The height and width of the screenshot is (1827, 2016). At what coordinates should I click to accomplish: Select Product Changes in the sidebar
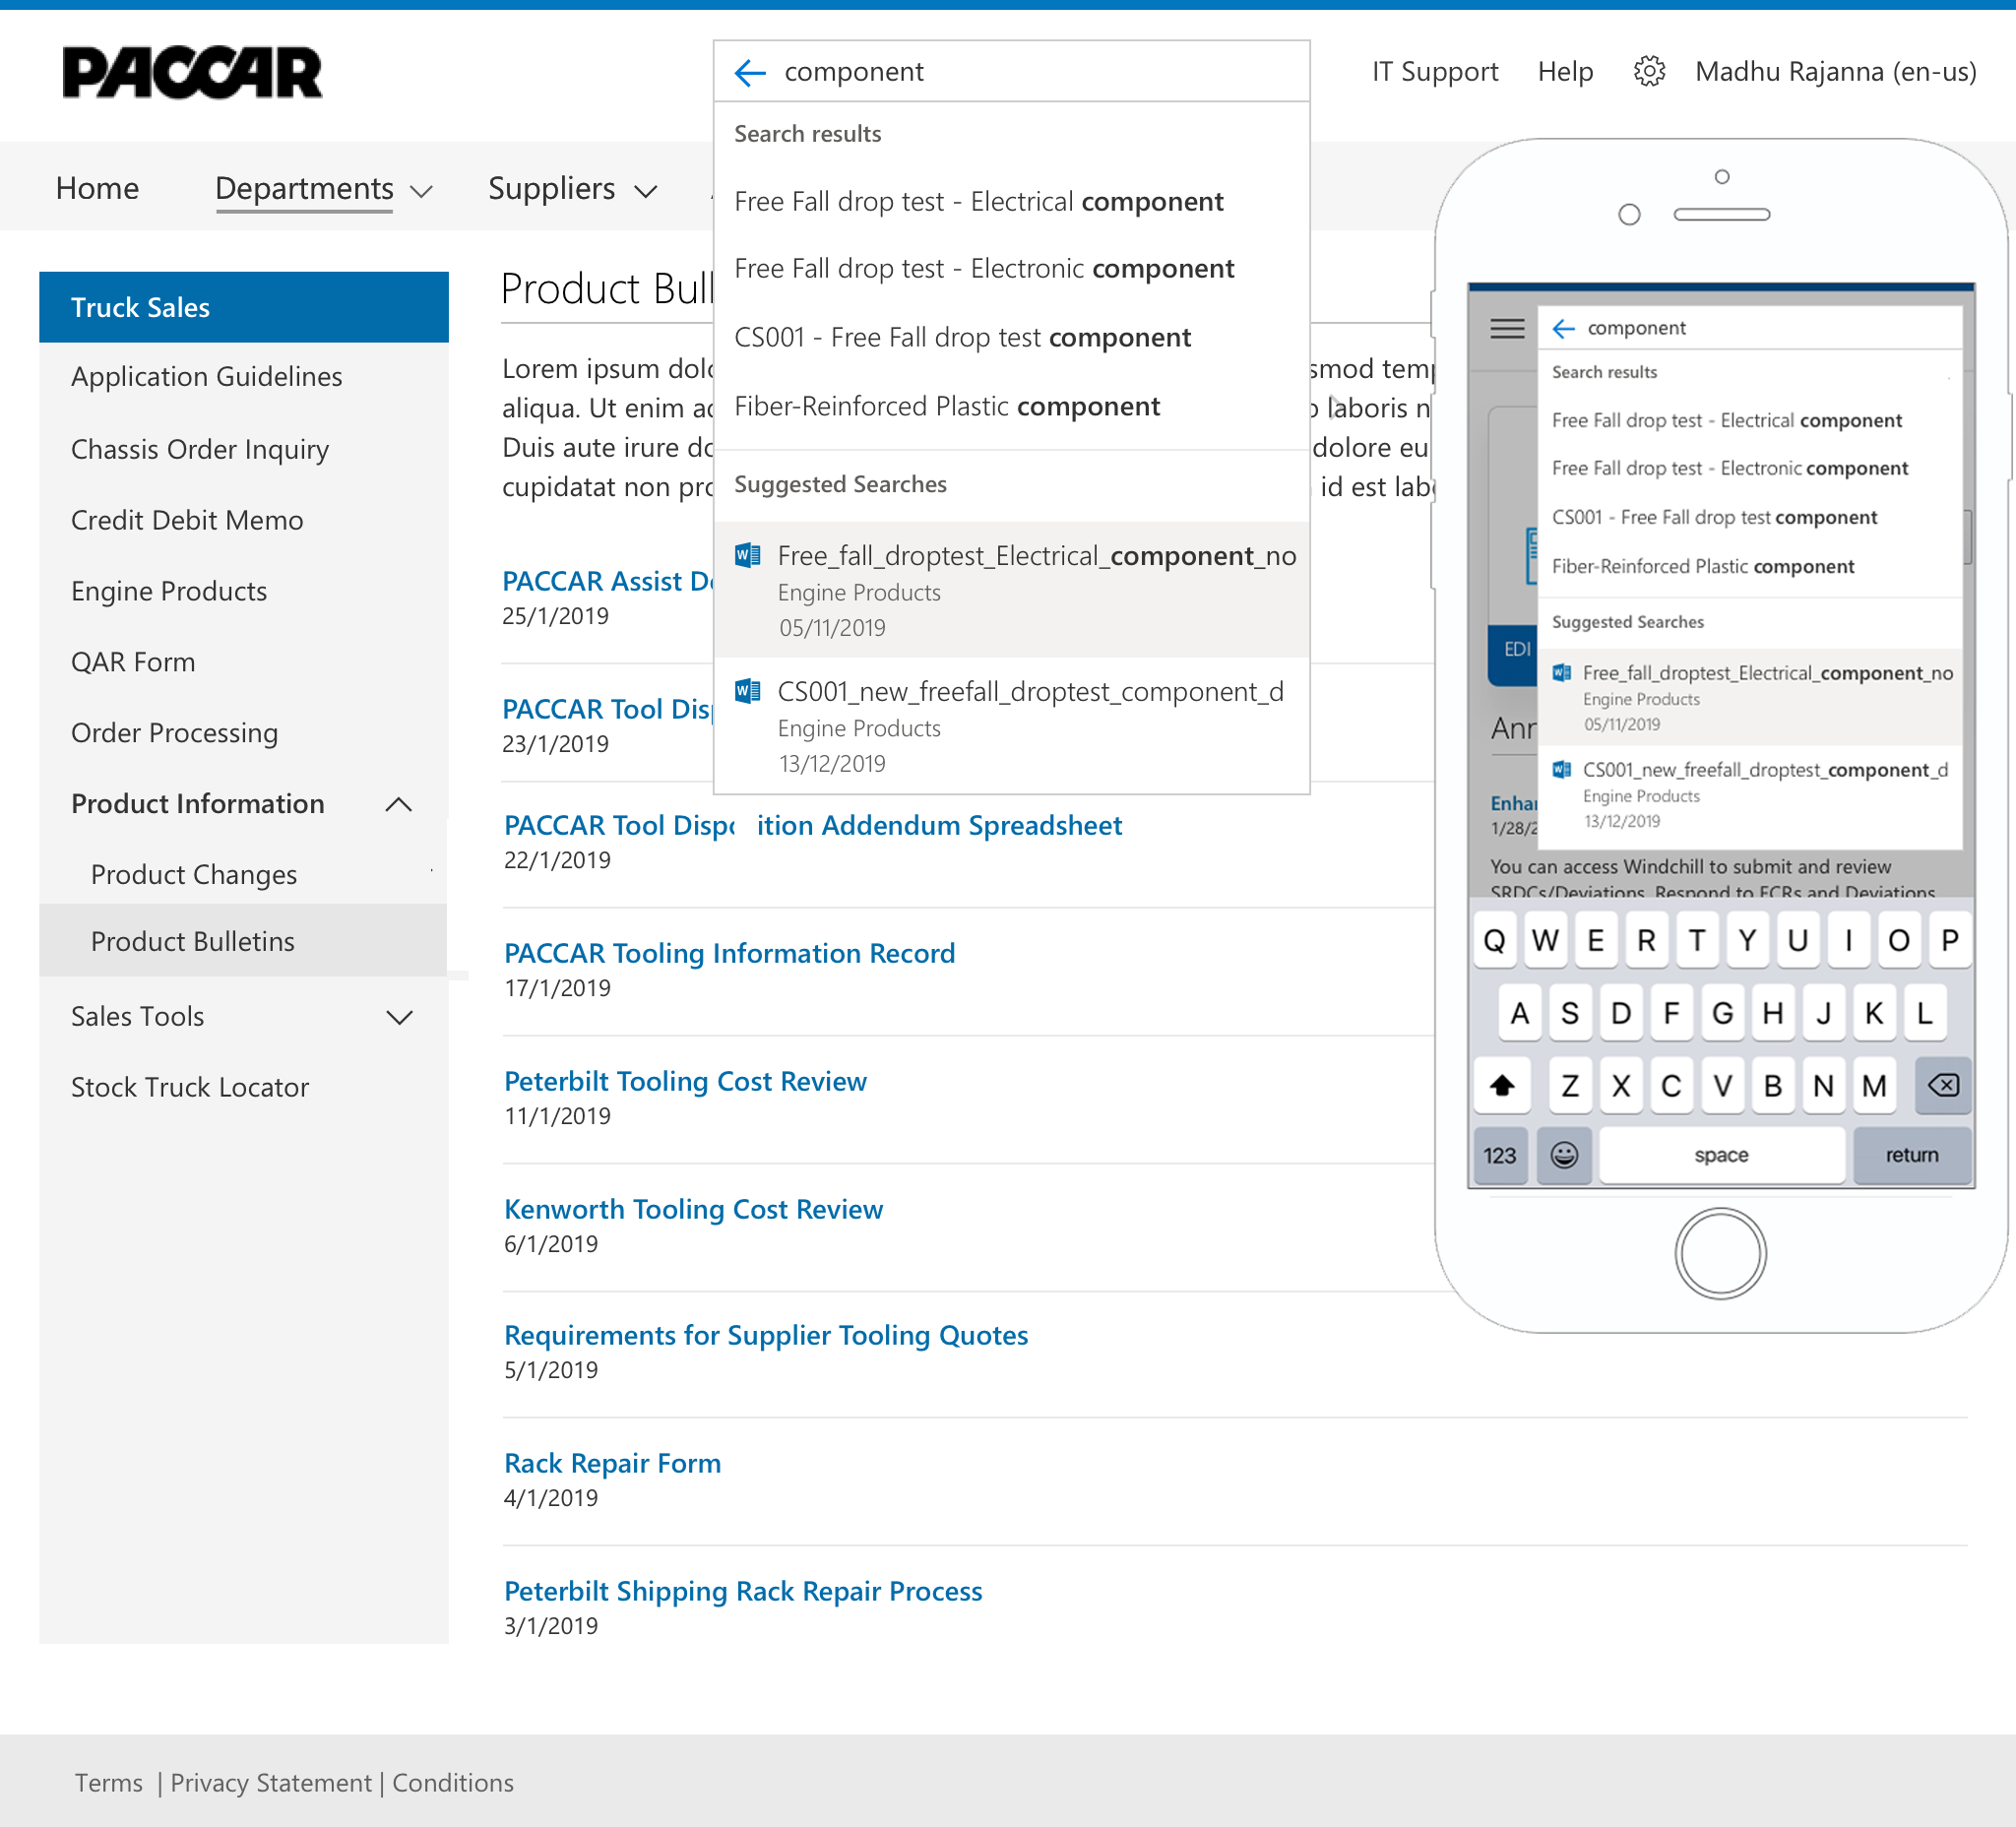click(x=194, y=875)
